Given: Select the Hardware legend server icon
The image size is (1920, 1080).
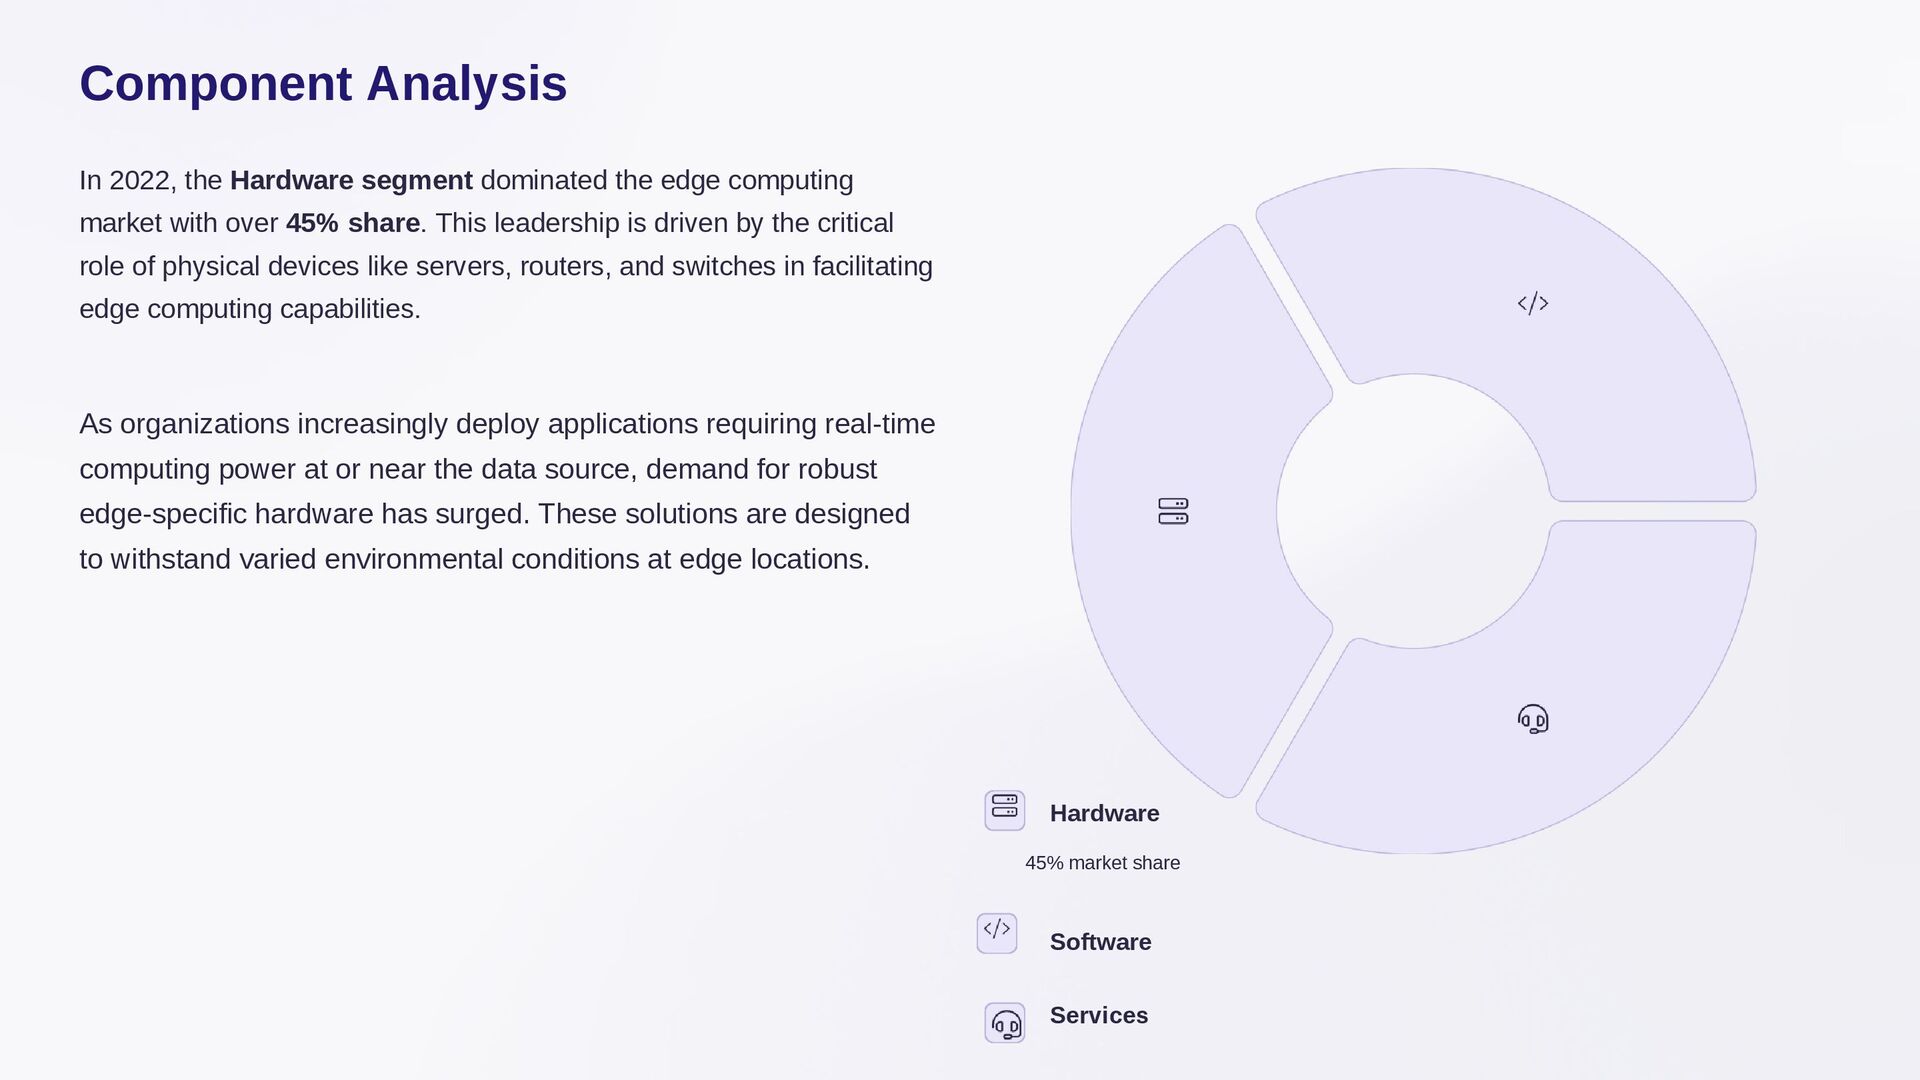Looking at the screenshot, I should (x=1005, y=810).
